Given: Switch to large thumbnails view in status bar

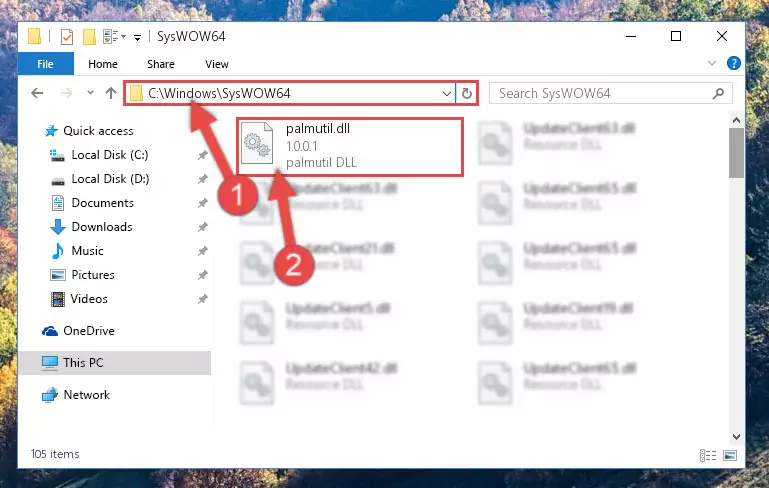Looking at the screenshot, I should coord(730,456).
